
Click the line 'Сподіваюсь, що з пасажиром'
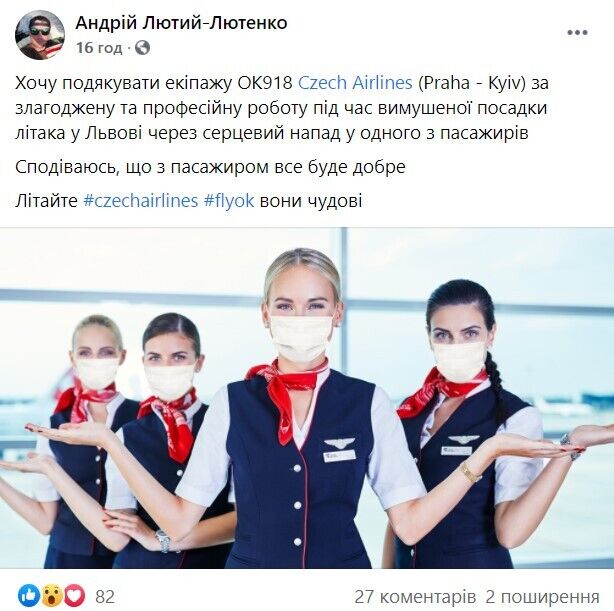click(210, 167)
